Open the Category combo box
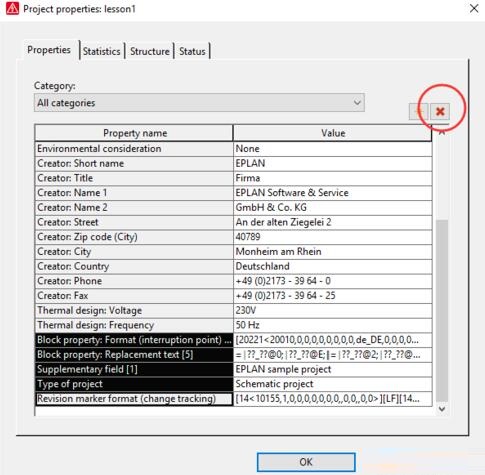 coord(199,103)
